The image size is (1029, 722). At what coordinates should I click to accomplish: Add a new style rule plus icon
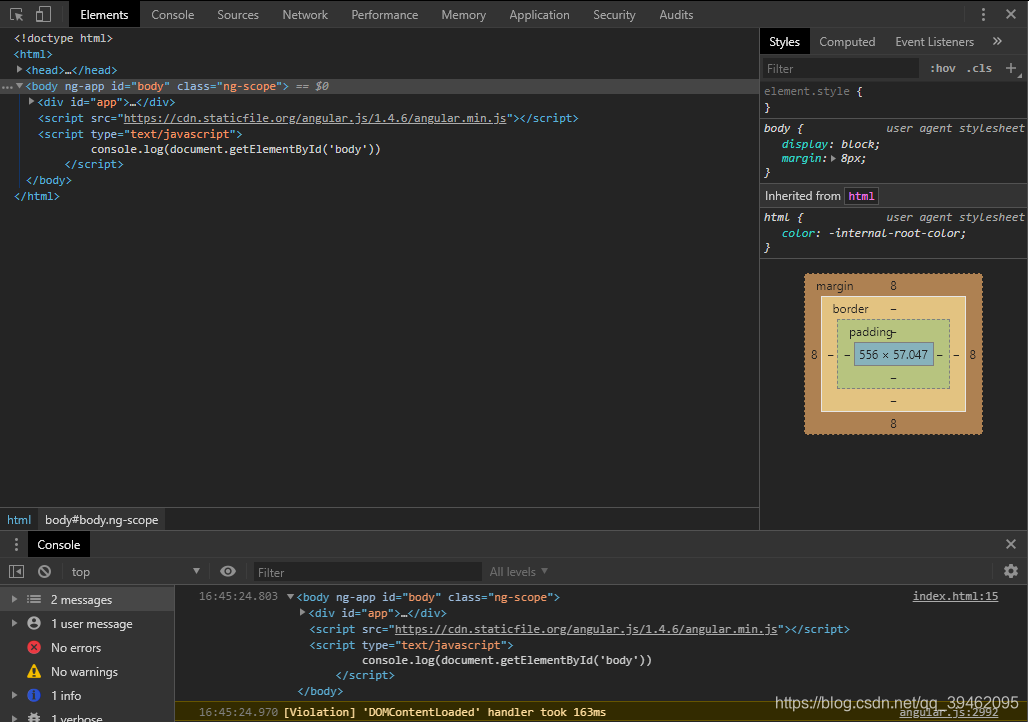tap(1011, 68)
